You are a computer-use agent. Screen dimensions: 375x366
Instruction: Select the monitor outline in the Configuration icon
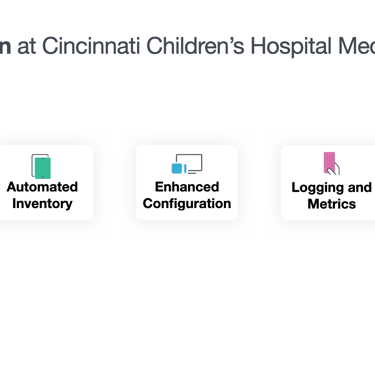pos(190,163)
